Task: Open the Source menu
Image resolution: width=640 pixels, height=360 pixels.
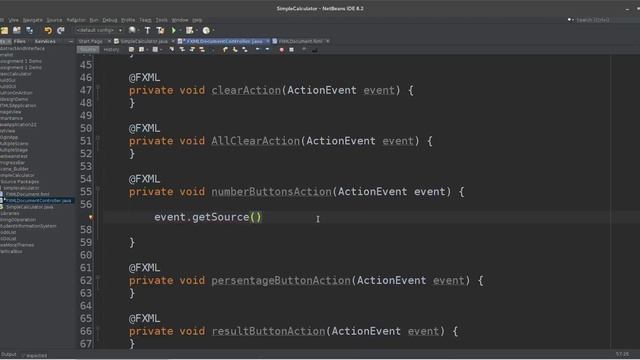Action: [x=54, y=20]
